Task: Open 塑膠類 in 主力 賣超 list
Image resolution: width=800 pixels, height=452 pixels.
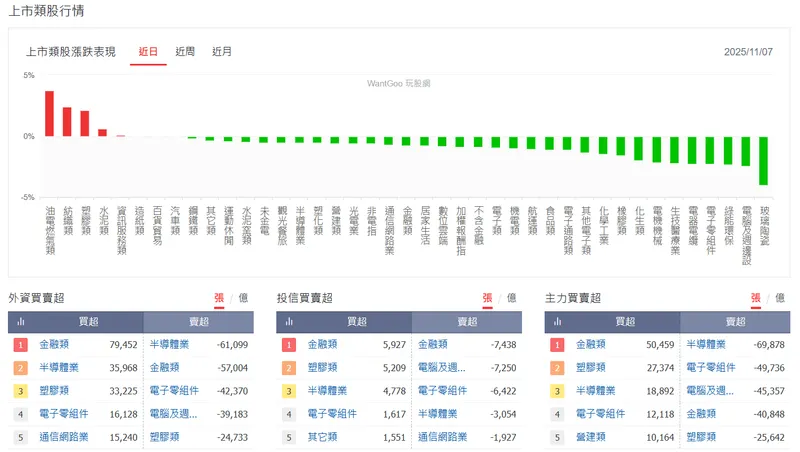Action: 701,437
